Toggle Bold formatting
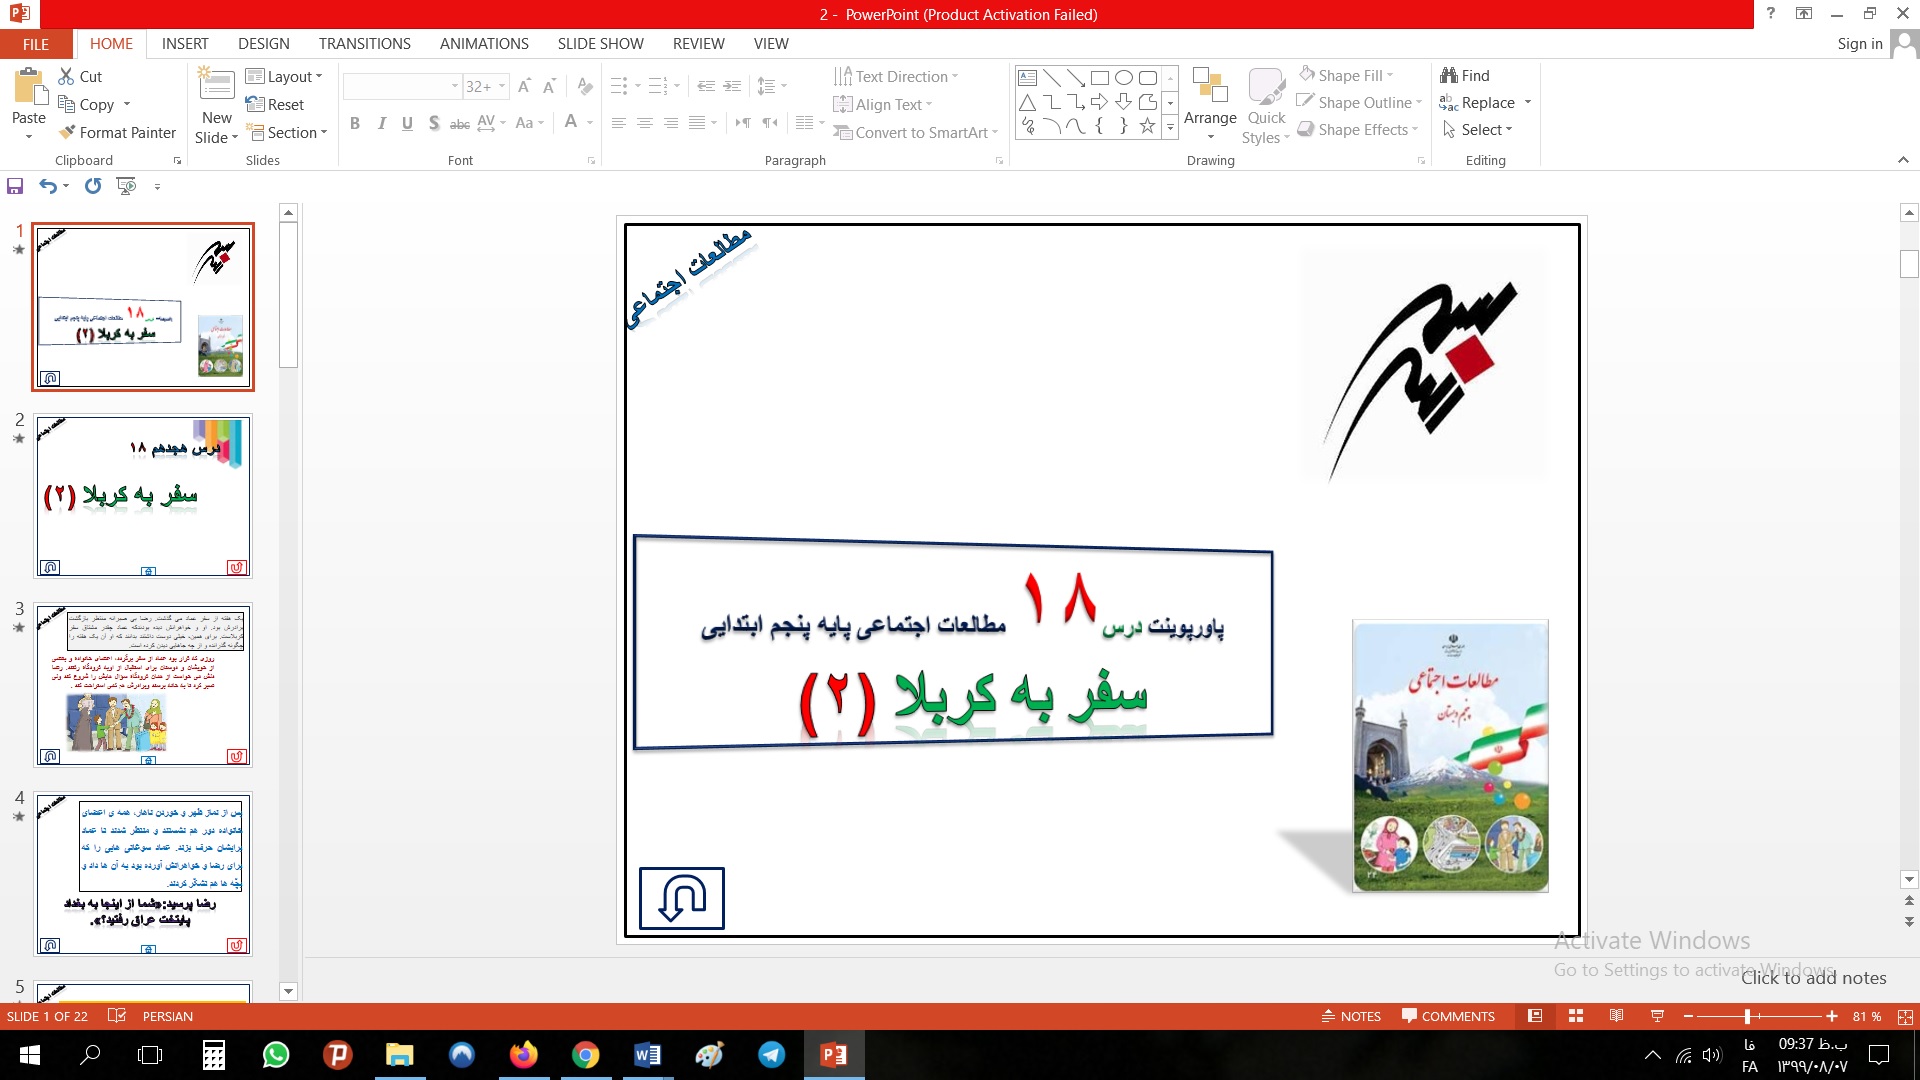This screenshot has height=1080, width=1920. tap(355, 123)
